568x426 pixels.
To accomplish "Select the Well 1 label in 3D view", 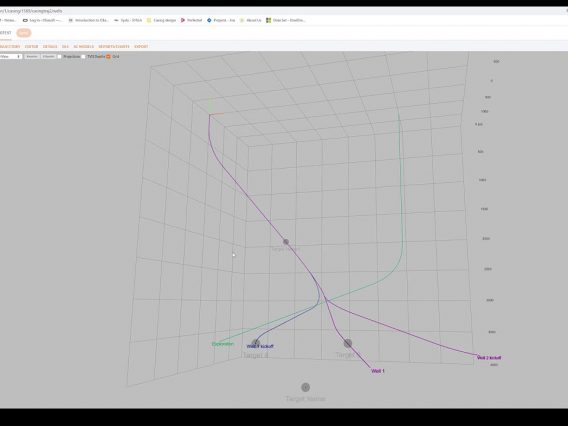I will coord(377,371).
